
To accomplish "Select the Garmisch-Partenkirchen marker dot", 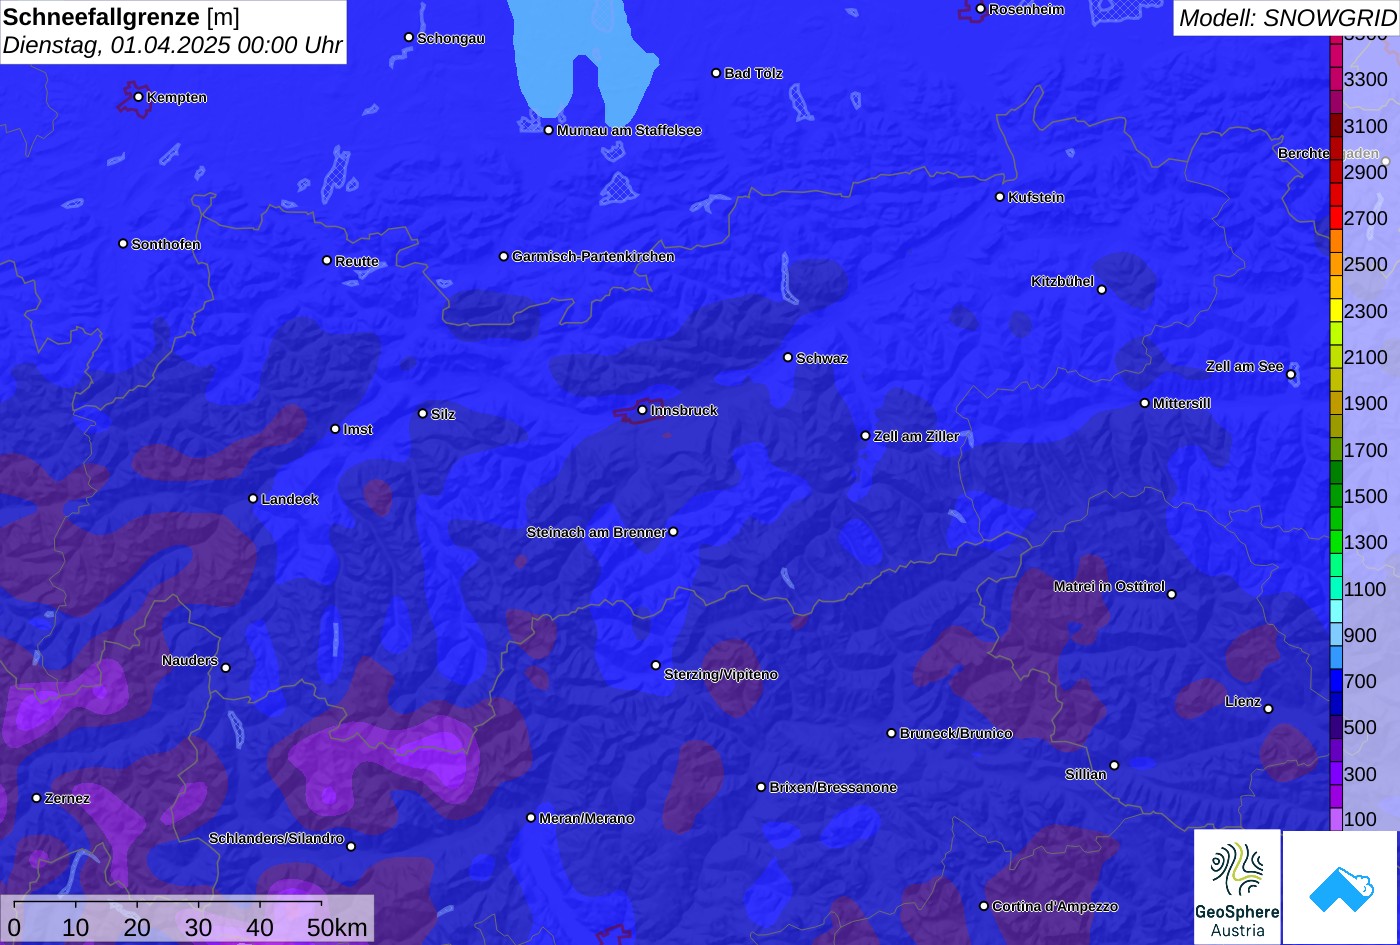I will click(x=504, y=256).
